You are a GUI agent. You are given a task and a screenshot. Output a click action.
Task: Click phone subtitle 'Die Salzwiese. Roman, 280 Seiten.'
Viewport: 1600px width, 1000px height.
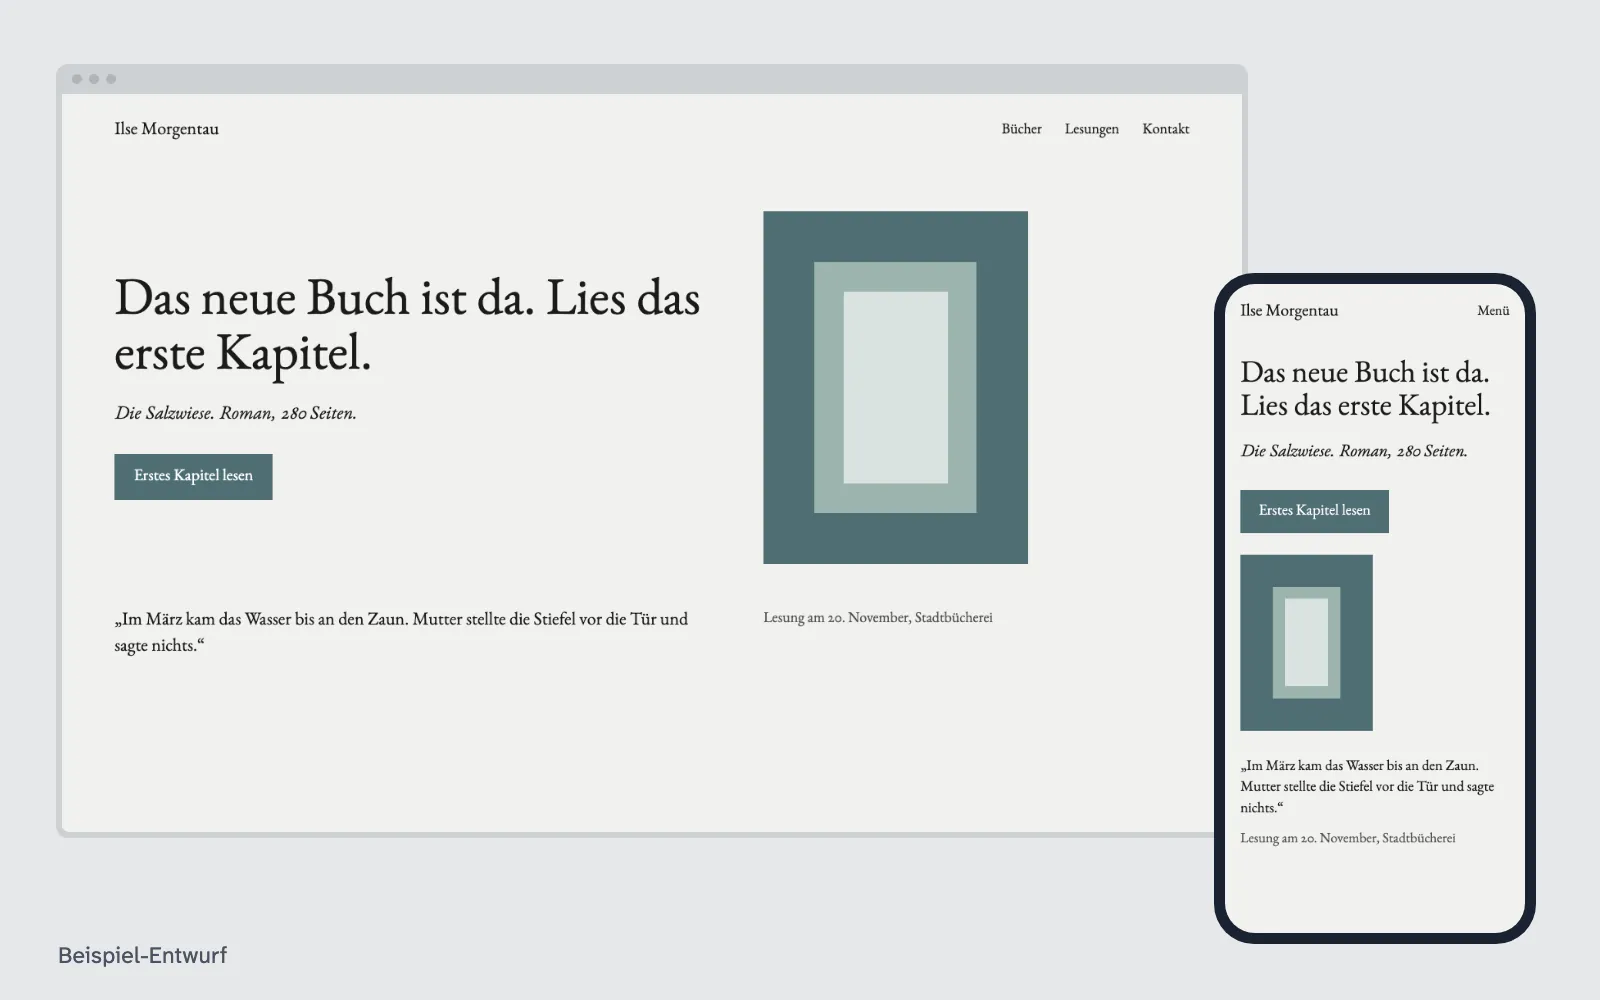click(1354, 451)
